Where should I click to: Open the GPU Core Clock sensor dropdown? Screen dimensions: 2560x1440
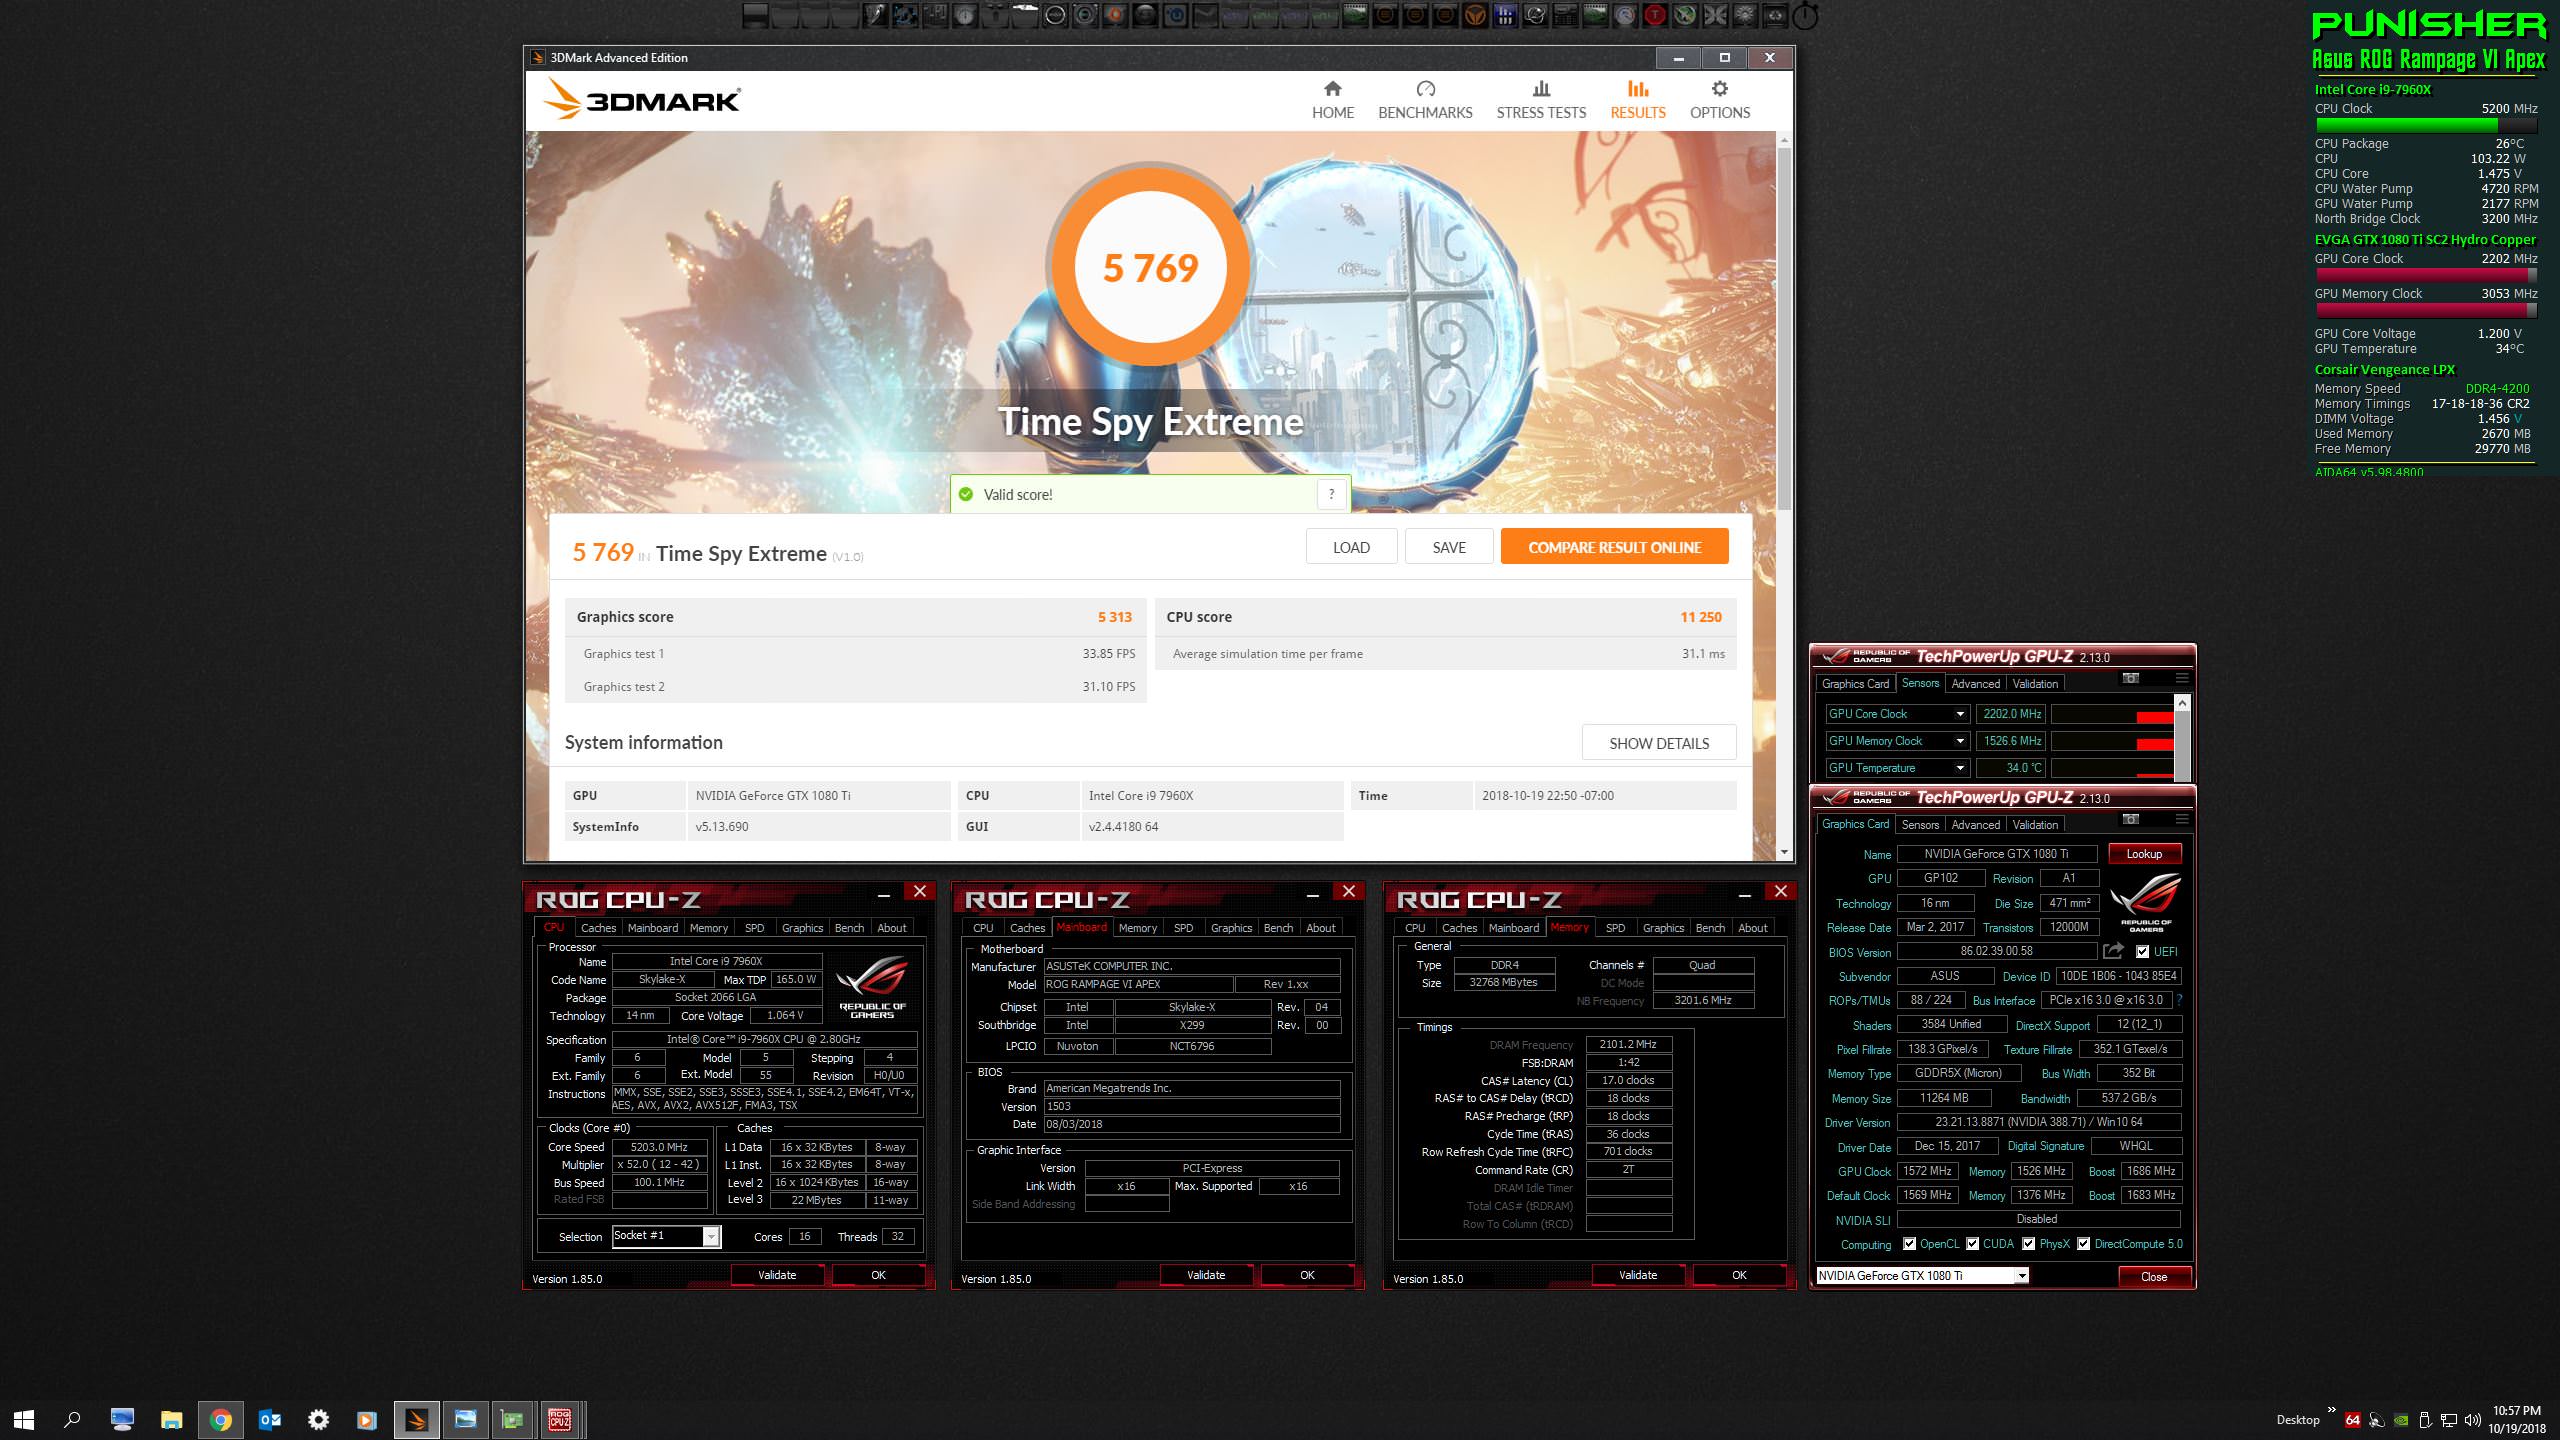tap(1960, 714)
